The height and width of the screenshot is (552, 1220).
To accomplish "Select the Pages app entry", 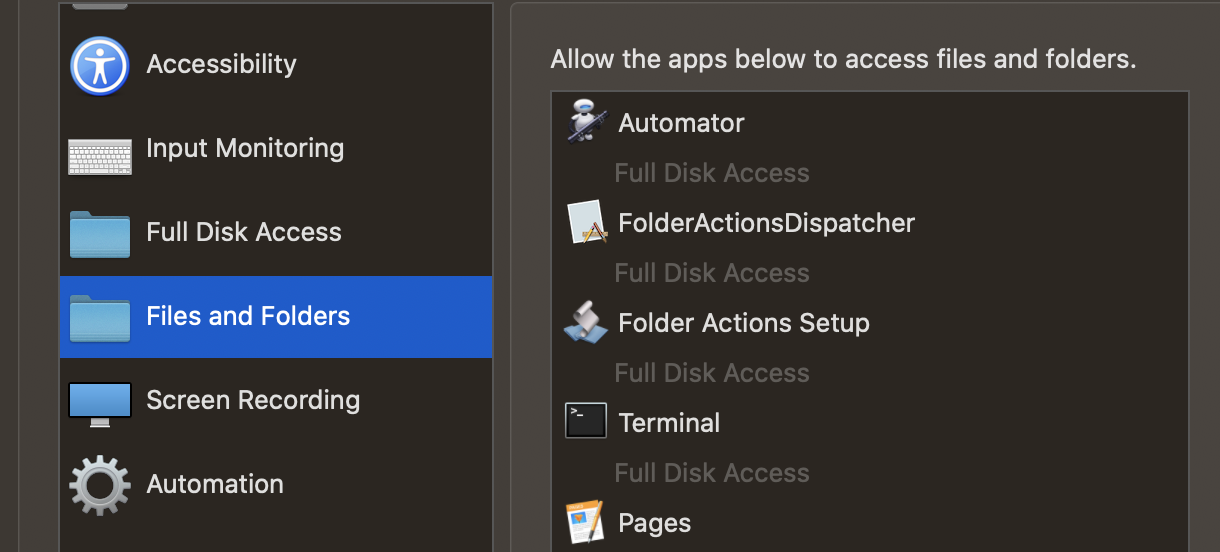I will (x=870, y=523).
